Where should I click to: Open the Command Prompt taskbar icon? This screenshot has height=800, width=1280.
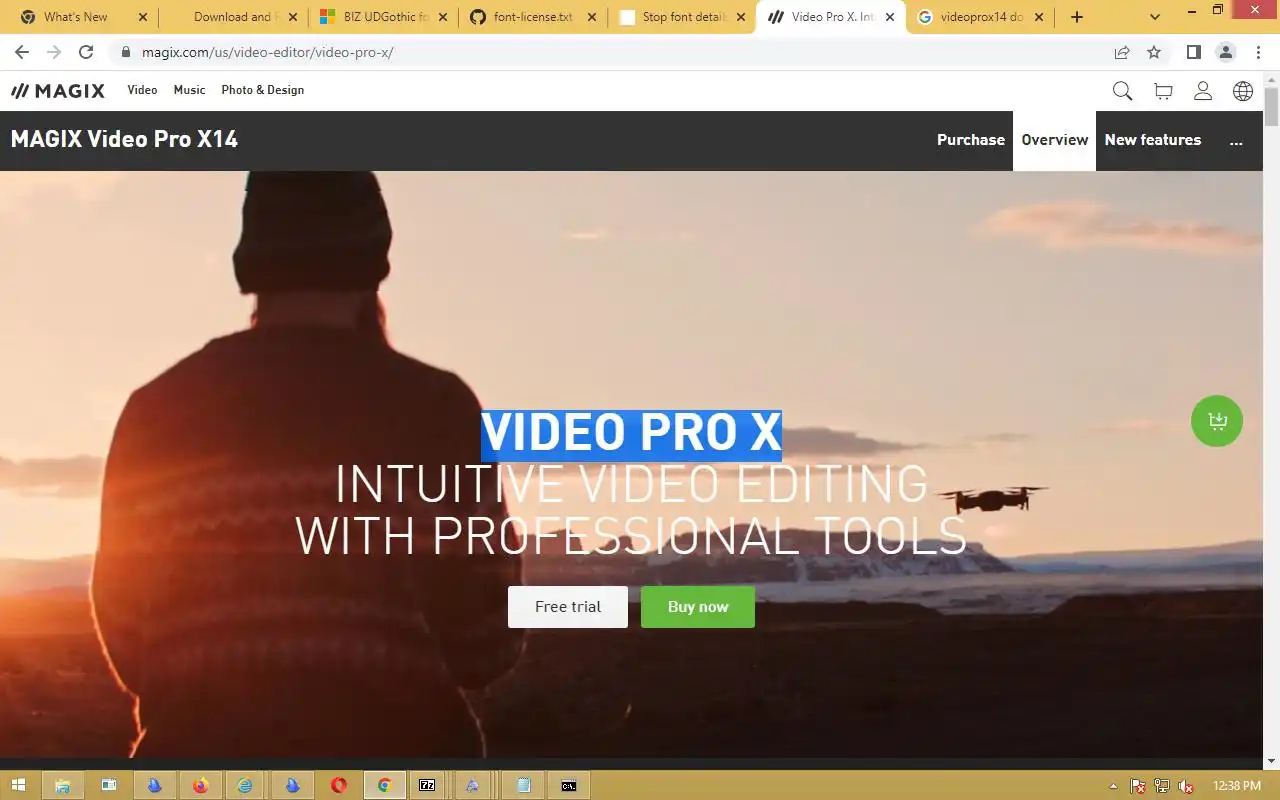pos(568,785)
